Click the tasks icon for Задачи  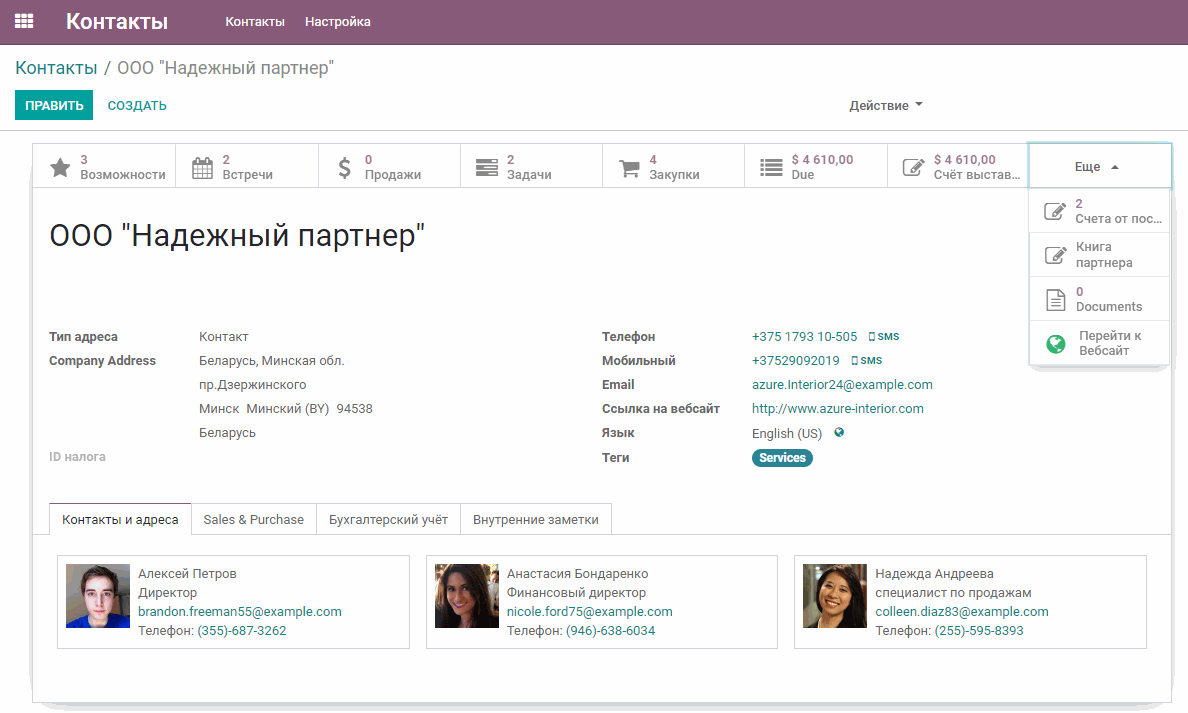click(x=486, y=167)
